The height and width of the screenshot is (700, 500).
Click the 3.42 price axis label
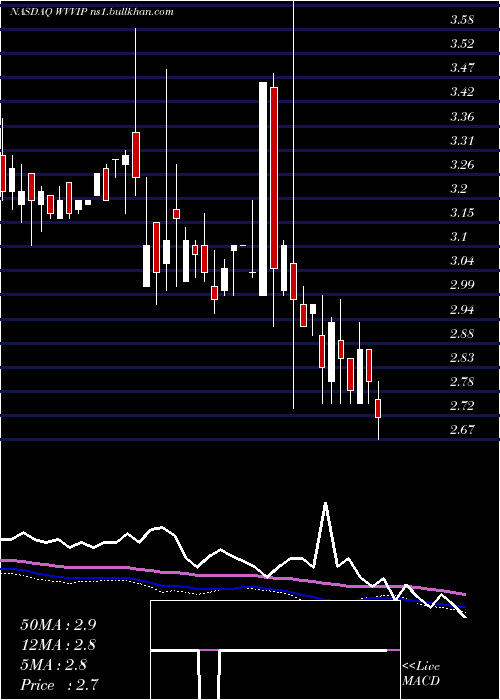tap(461, 92)
